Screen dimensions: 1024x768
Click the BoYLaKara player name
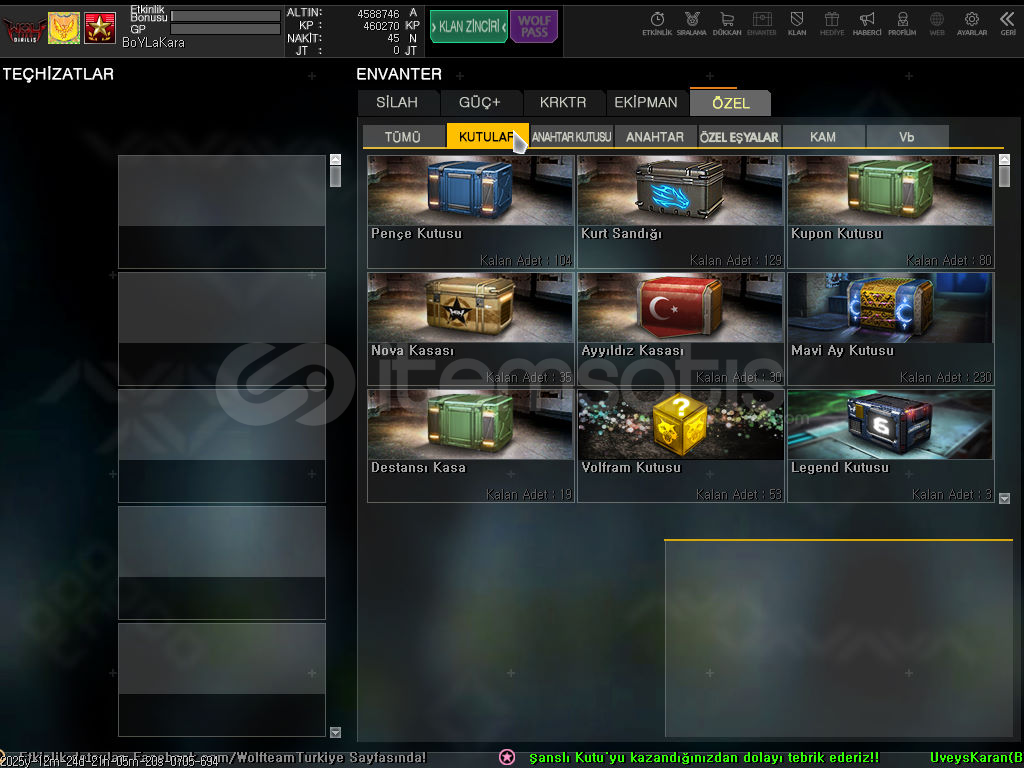[153, 43]
